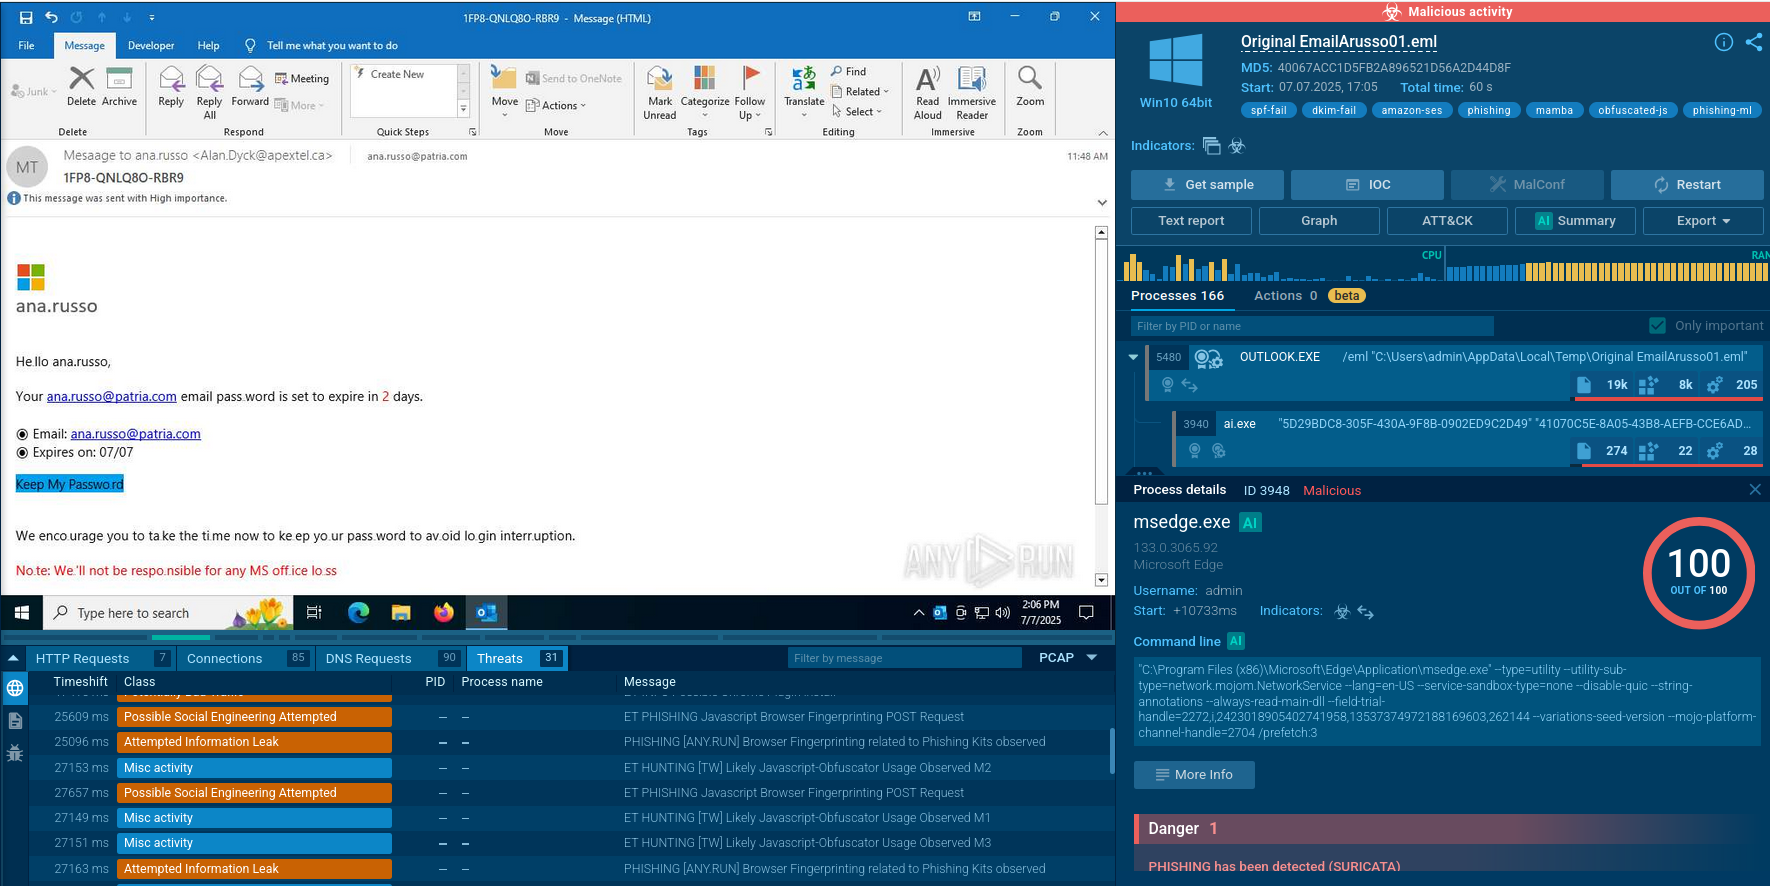
Task: Open Firefox from the Windows taskbar
Action: 443,612
